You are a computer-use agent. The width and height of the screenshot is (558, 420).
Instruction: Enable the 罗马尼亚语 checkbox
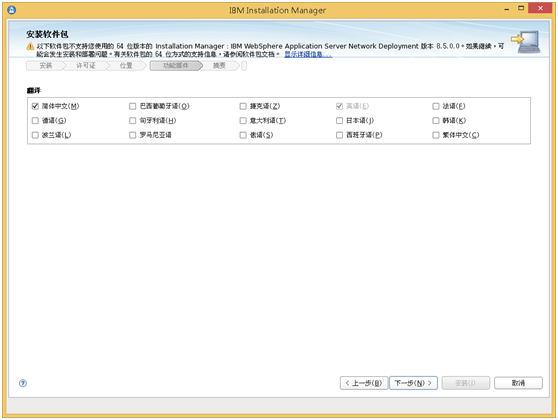132,135
